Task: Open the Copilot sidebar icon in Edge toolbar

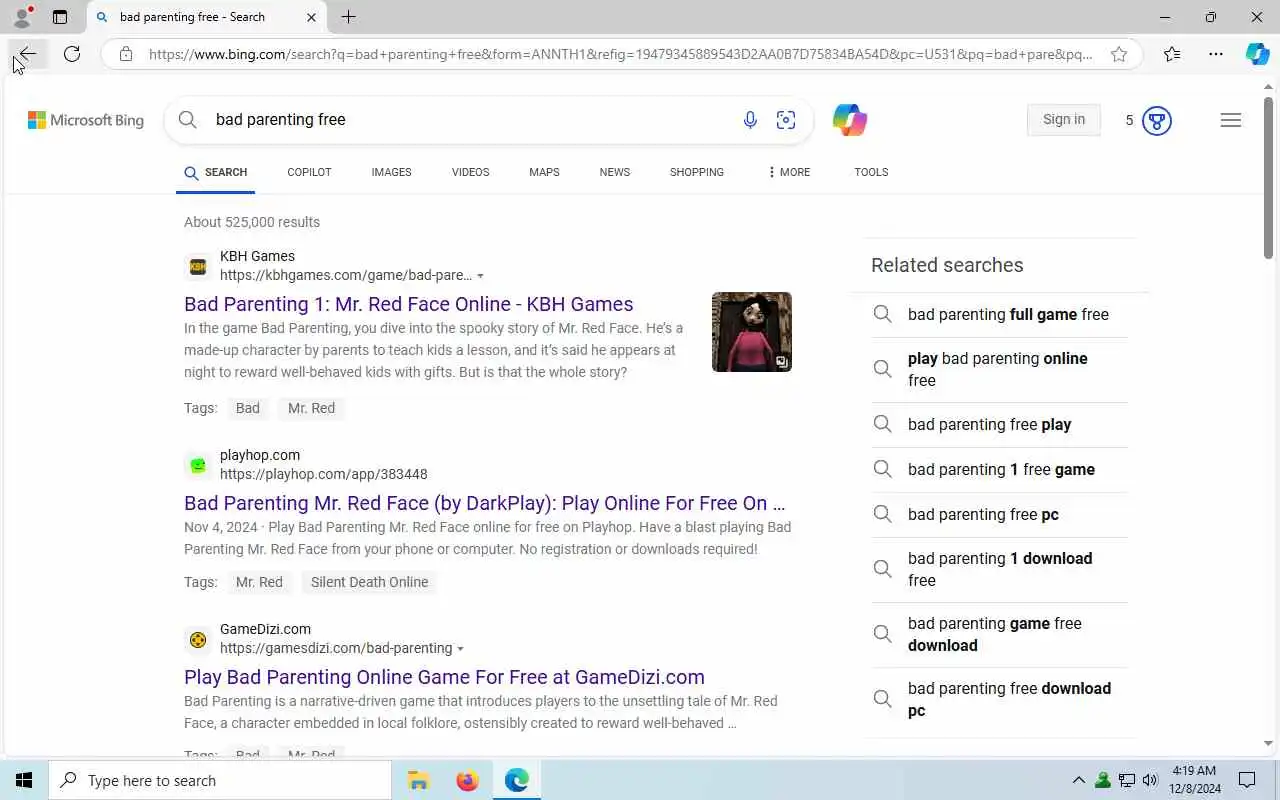Action: coord(1257,54)
